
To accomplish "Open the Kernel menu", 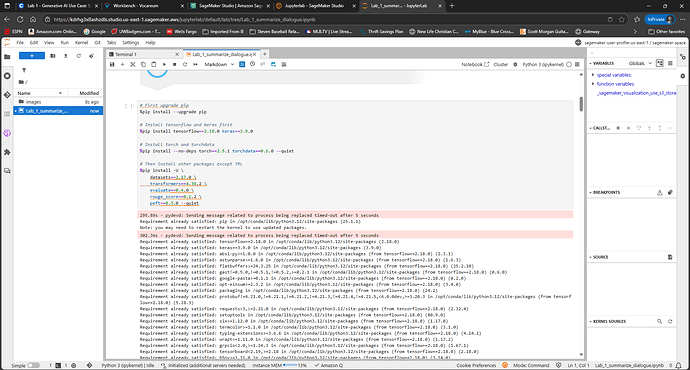I will click(81, 43).
